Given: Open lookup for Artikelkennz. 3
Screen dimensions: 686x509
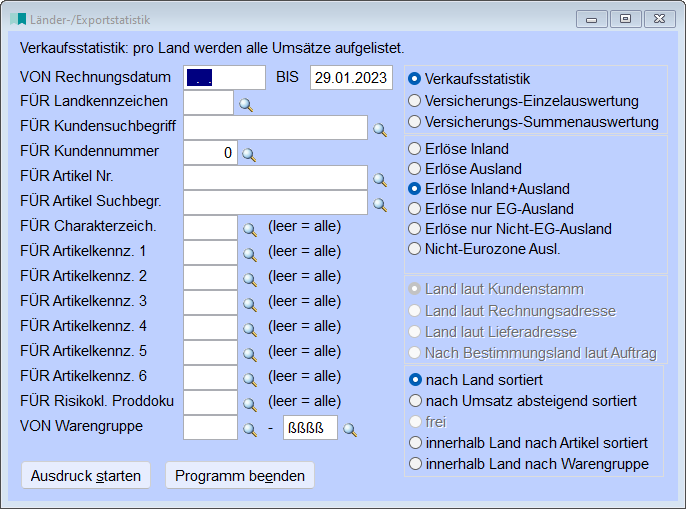Looking at the screenshot, I should [250, 304].
